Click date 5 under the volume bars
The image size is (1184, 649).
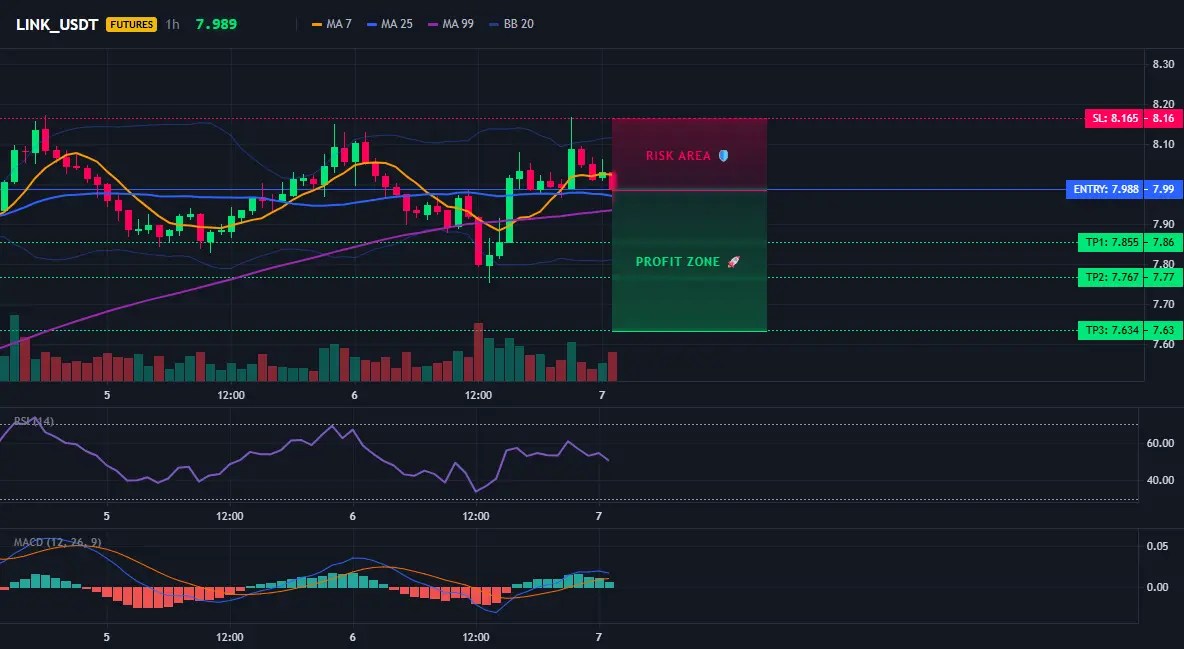[x=107, y=395]
